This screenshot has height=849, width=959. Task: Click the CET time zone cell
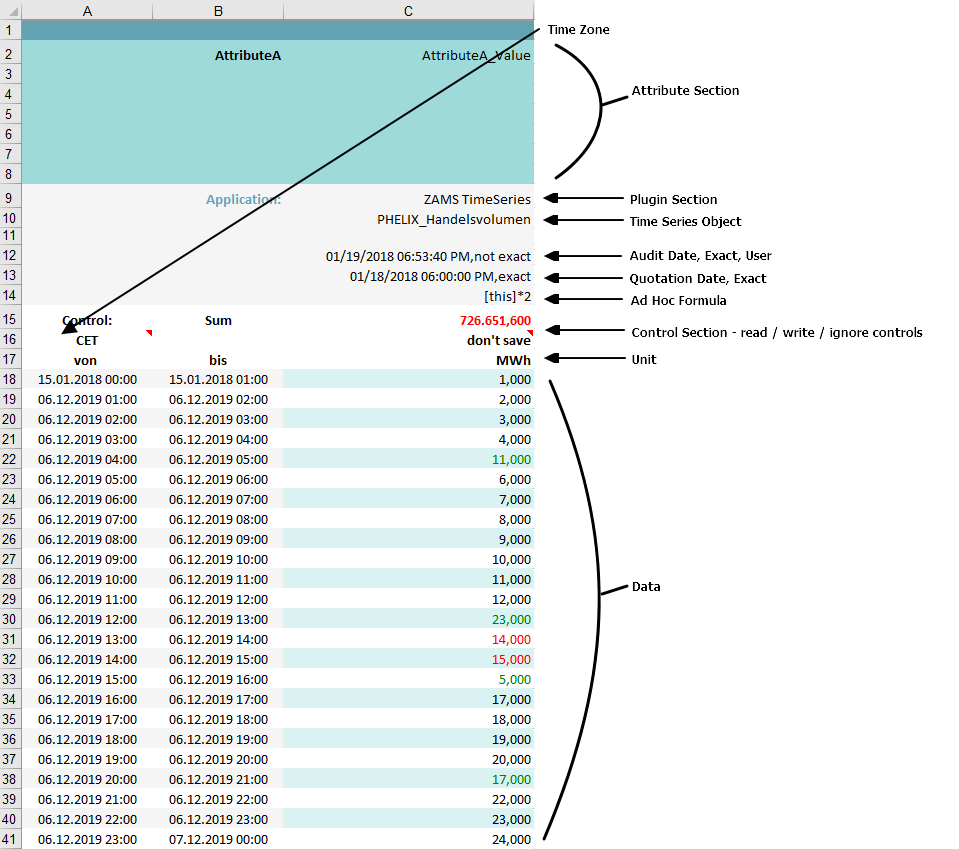click(87, 341)
